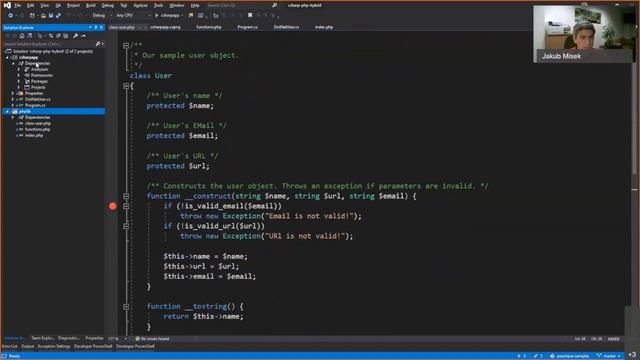Switch to csharpapp.csproj editor tab

(165, 27)
